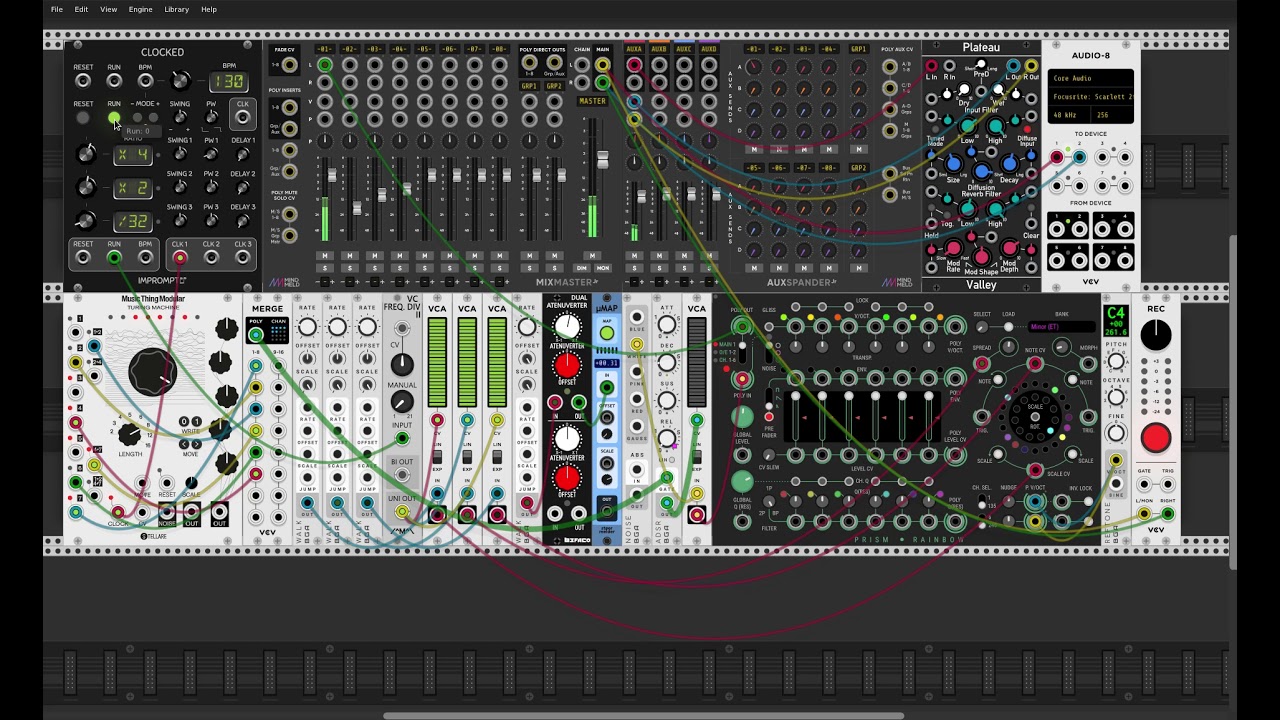Image resolution: width=1280 pixels, height=720 pixels.
Task: Click the tuner C4 note display
Action: 1116,320
